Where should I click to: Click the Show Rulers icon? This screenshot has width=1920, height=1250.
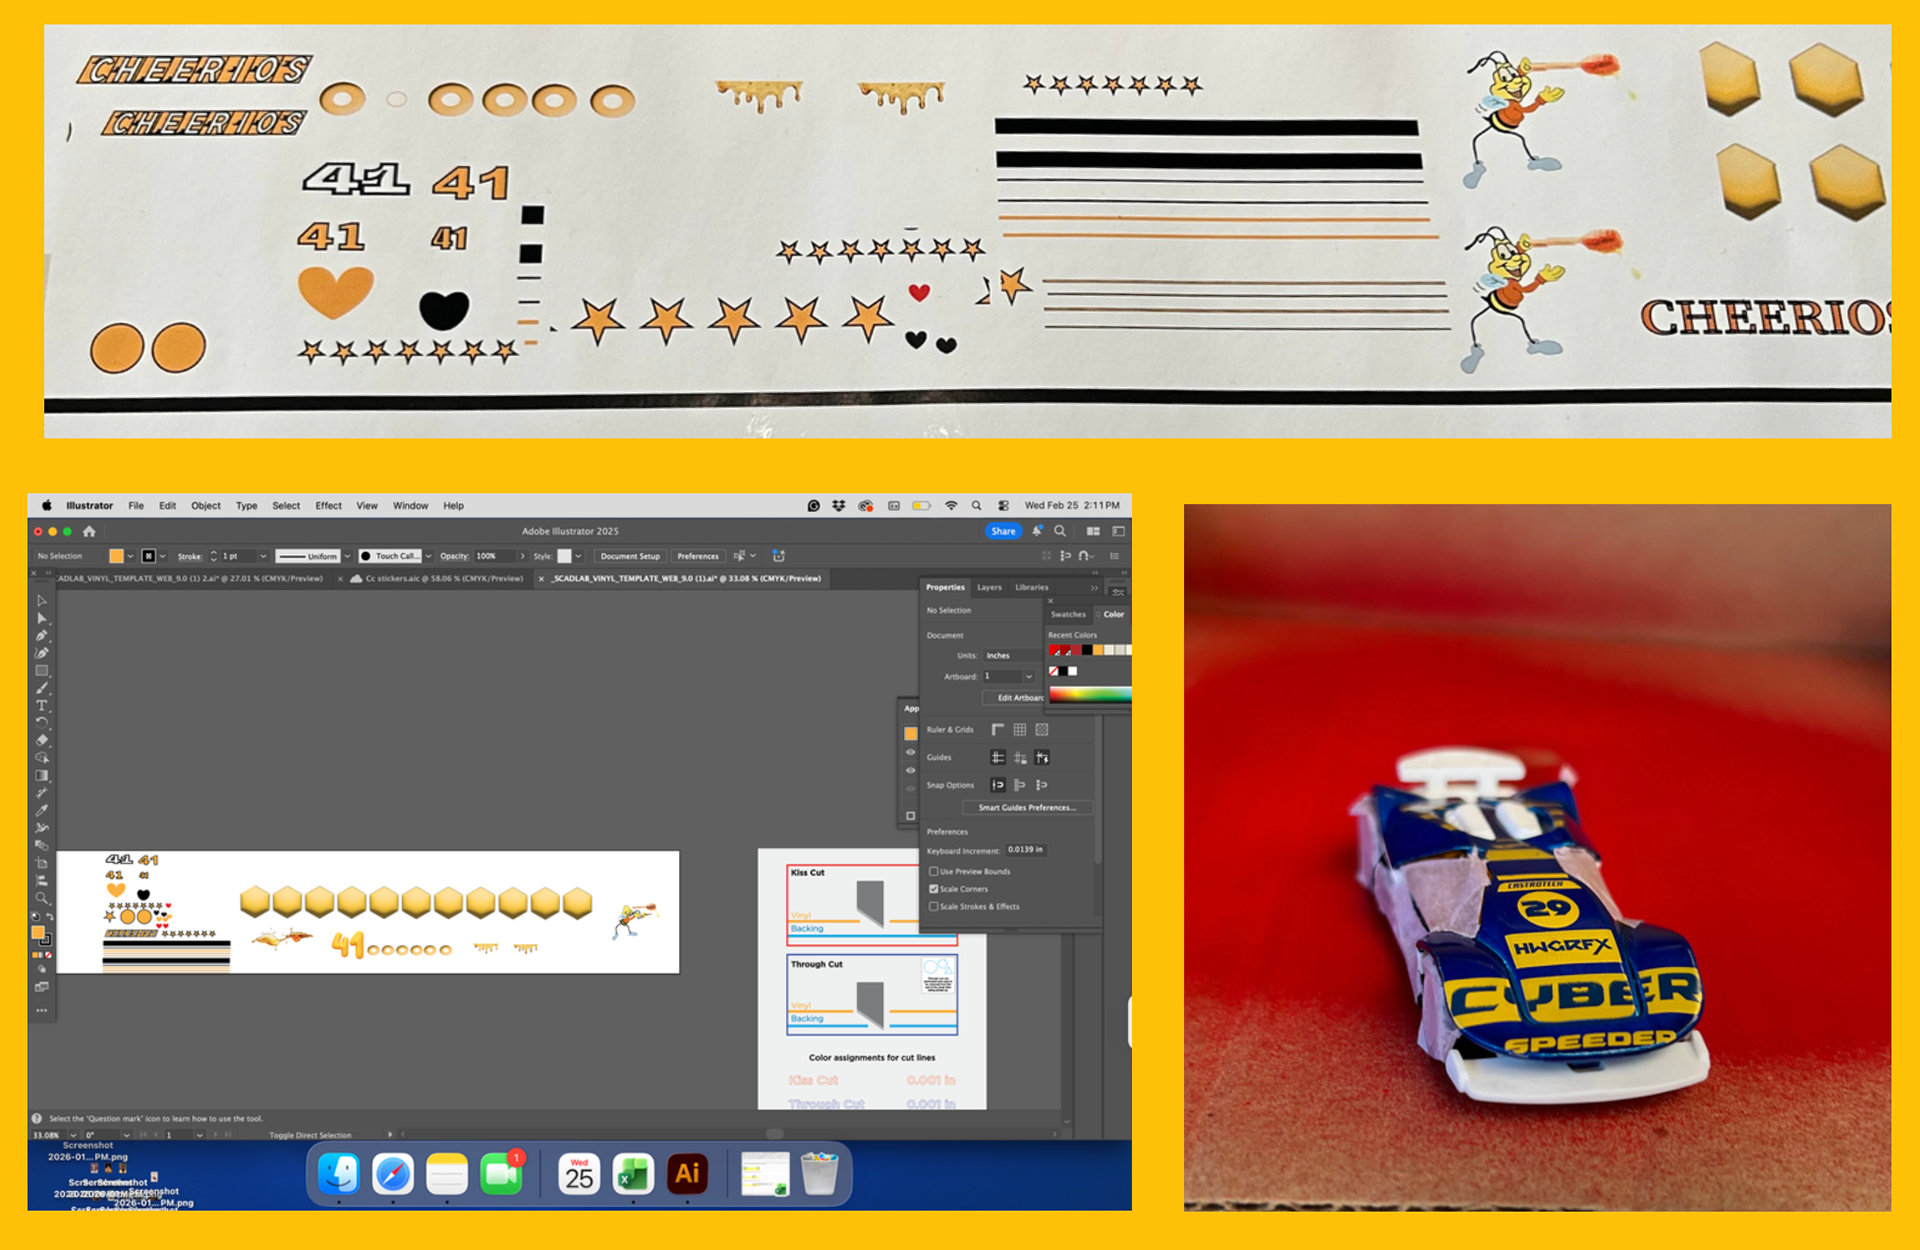pos(998,730)
